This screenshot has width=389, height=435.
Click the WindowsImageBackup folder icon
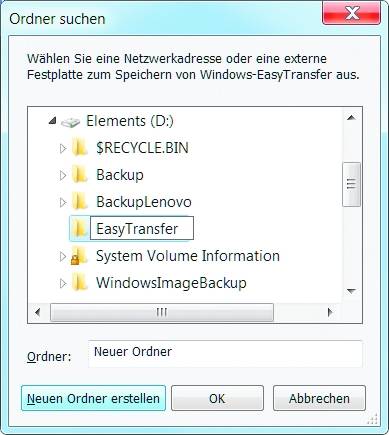coord(80,283)
